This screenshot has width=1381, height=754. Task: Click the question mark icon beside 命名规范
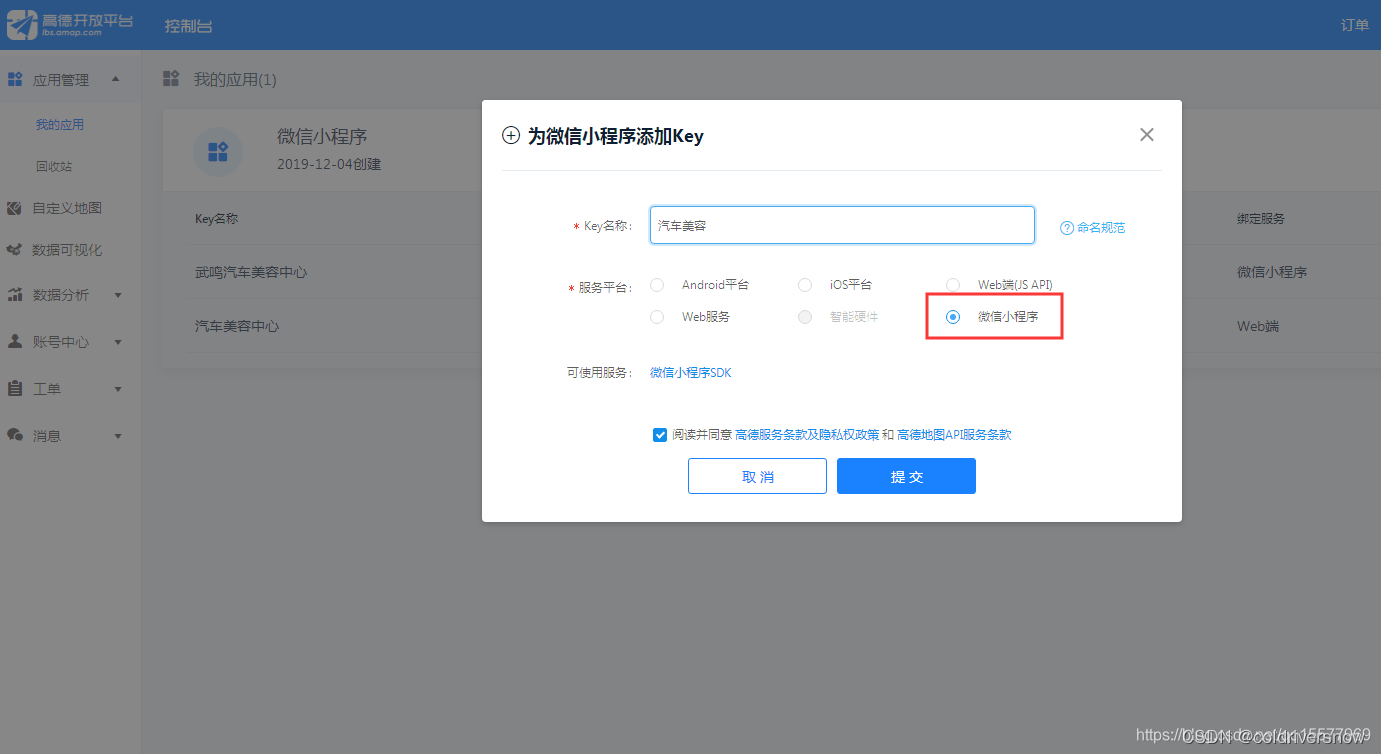tap(1067, 228)
